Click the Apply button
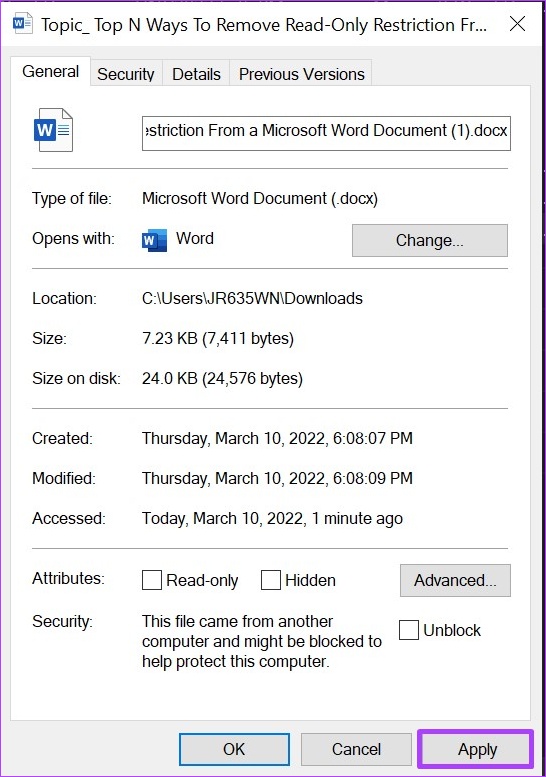 point(477,749)
